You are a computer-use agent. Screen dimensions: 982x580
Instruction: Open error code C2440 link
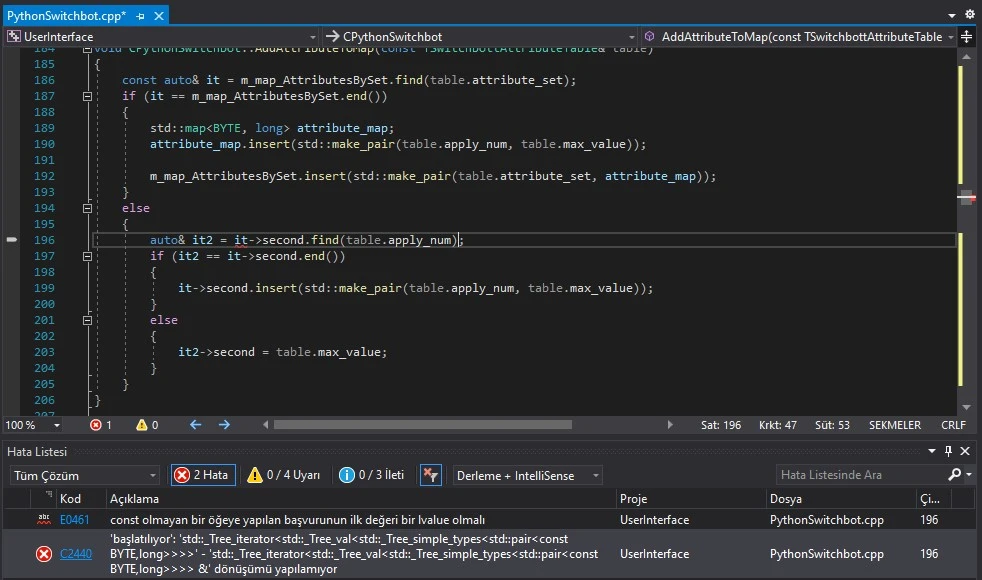pos(75,554)
